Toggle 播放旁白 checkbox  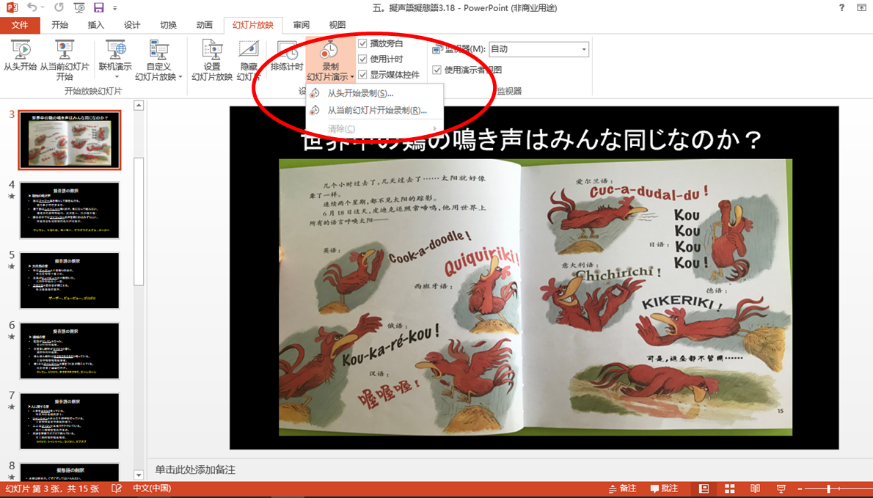pyautogui.click(x=362, y=43)
